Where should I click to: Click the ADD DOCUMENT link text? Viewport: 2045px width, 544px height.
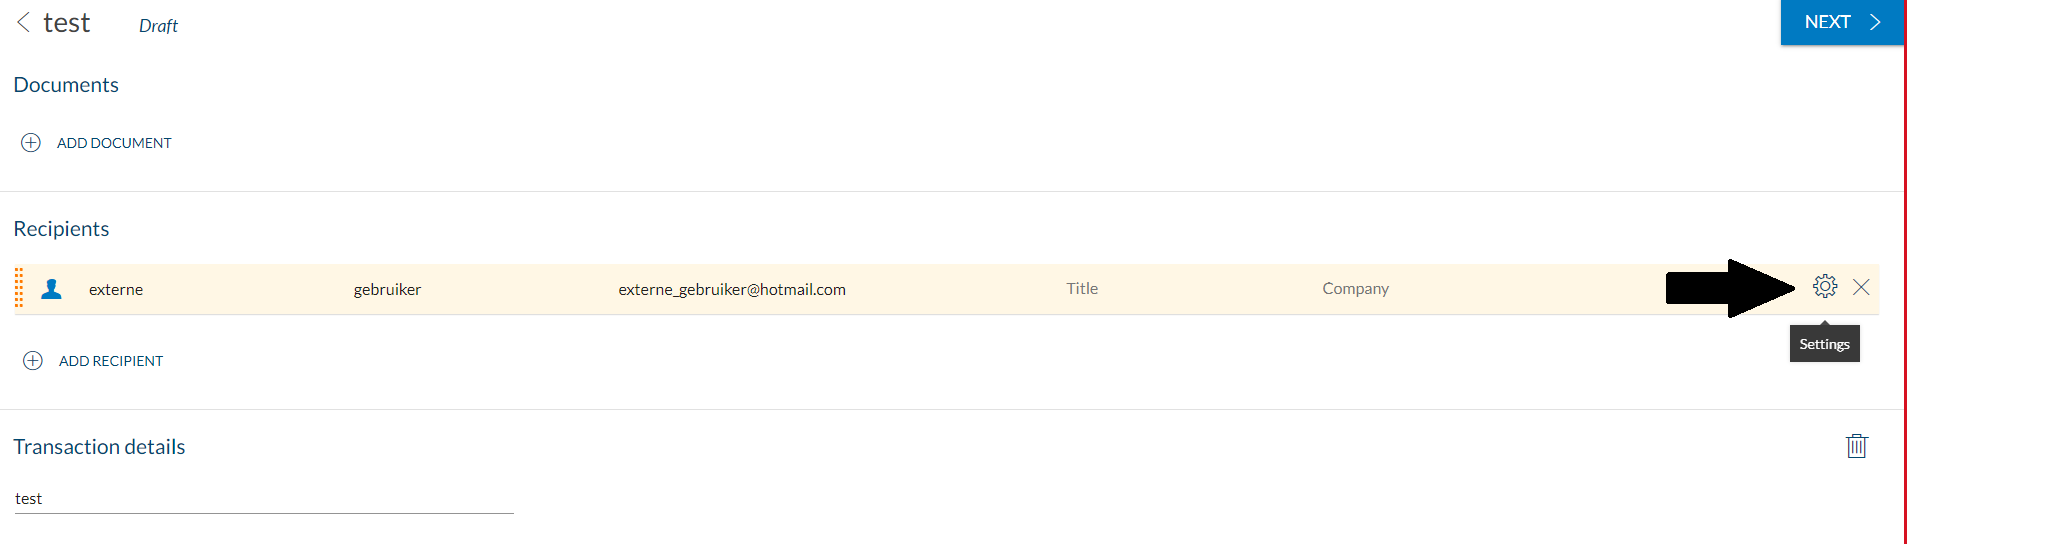pyautogui.click(x=114, y=143)
